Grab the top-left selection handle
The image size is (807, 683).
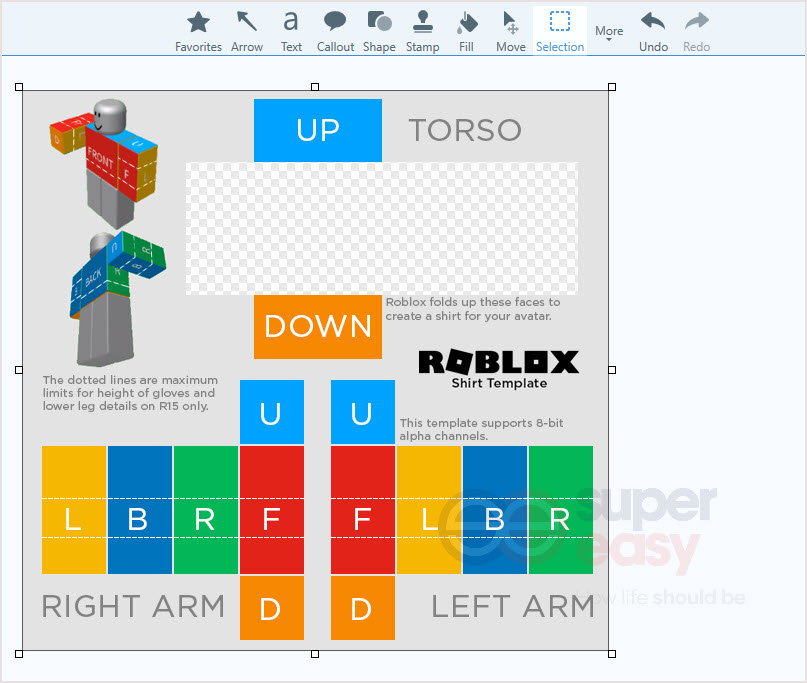point(19,87)
